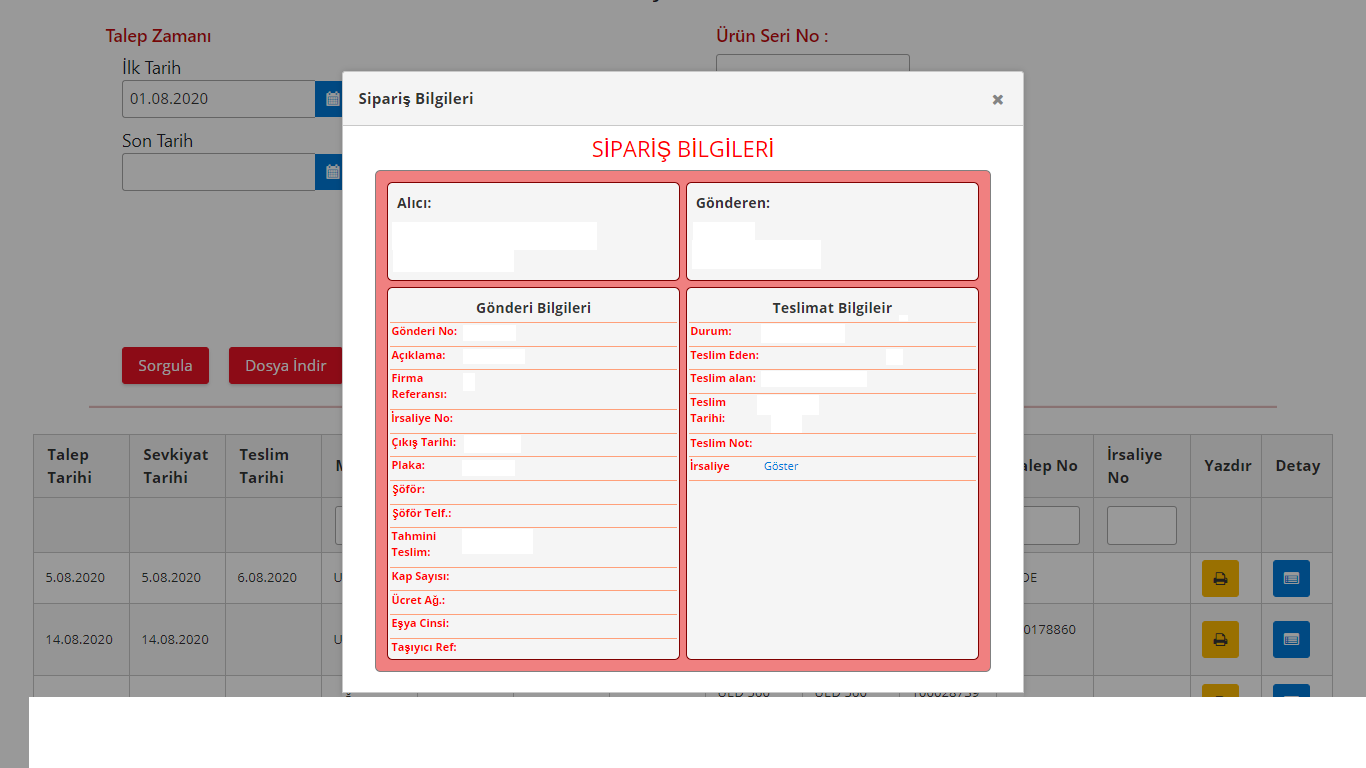1366x768 pixels.
Task: Click the Teslim Not: label
Action: (721, 443)
